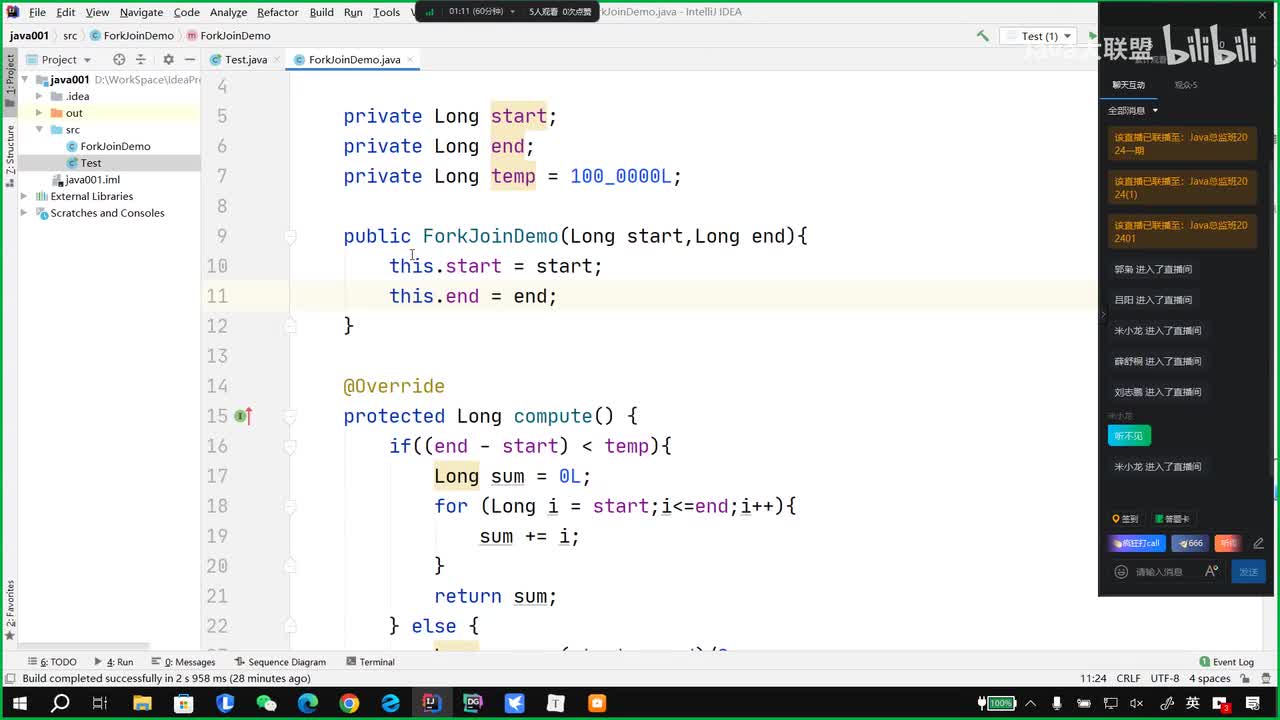Open Typora from the taskbar
The height and width of the screenshot is (720, 1280).
(556, 703)
